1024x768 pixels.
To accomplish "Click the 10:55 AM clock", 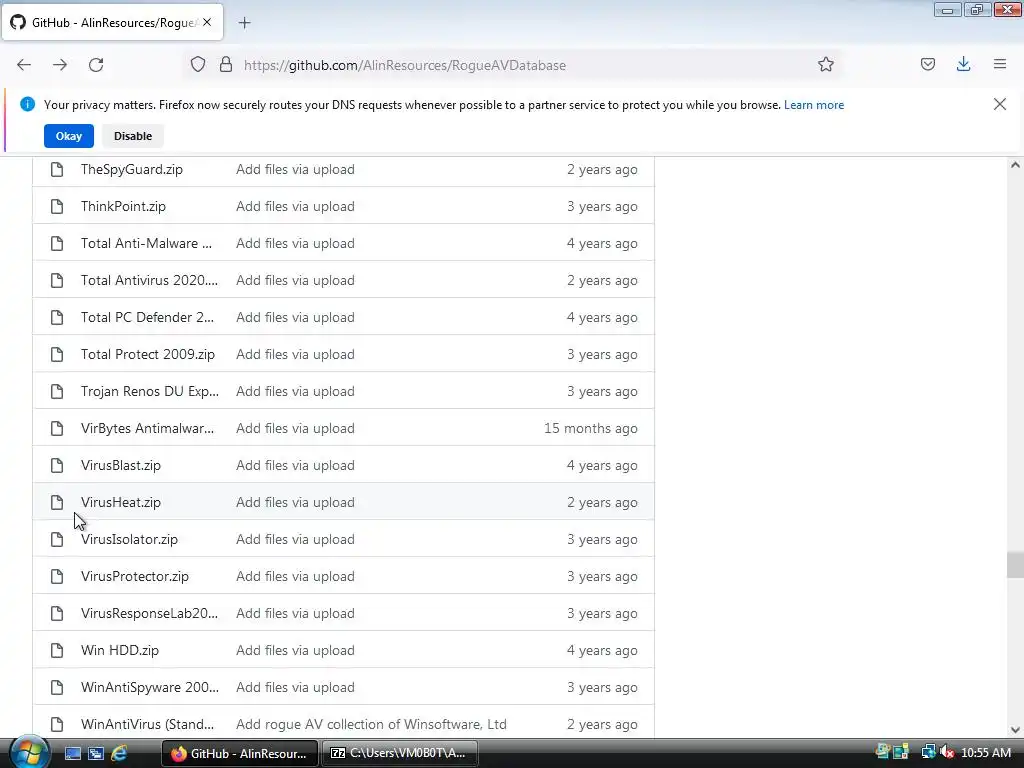I will 986,753.
